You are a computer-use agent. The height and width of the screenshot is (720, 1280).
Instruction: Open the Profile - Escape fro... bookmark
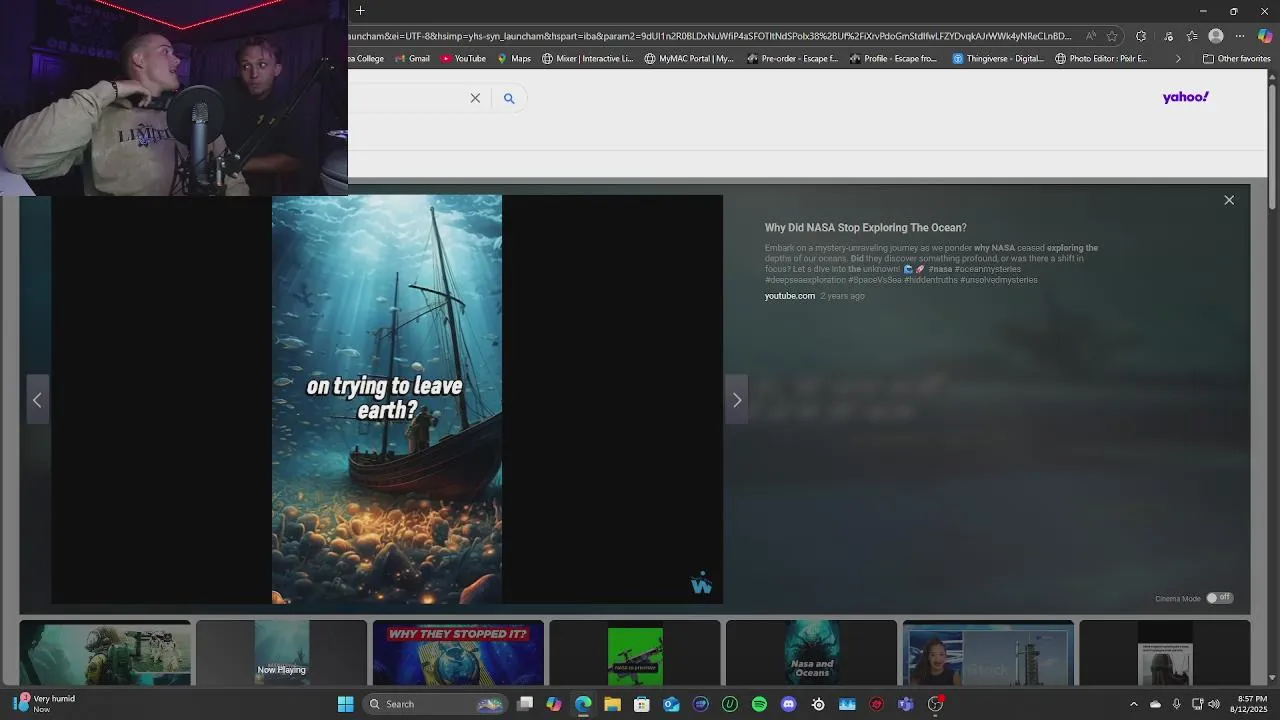pos(893,59)
